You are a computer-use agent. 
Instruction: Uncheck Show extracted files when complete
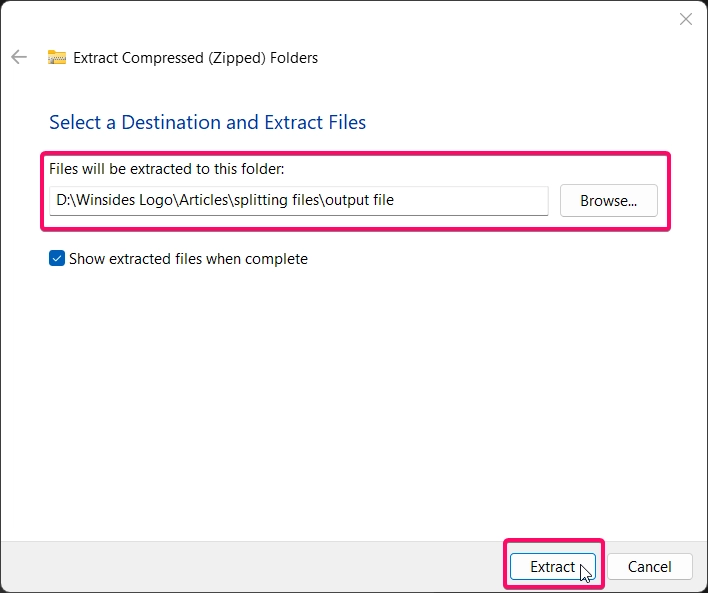pos(57,258)
